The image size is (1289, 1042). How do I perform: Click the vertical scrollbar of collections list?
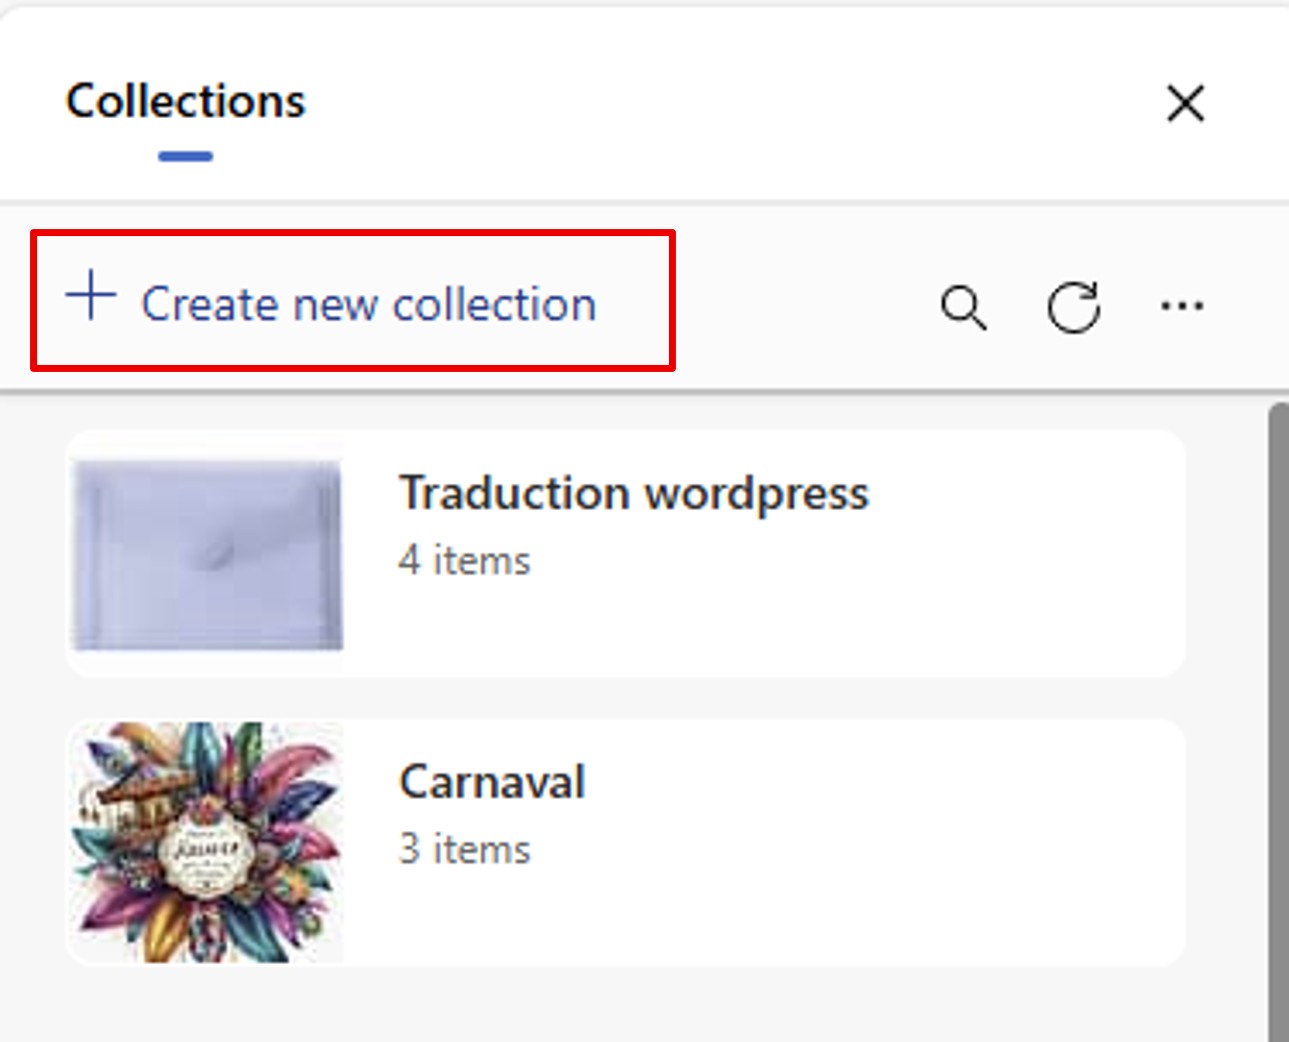coord(1278,700)
